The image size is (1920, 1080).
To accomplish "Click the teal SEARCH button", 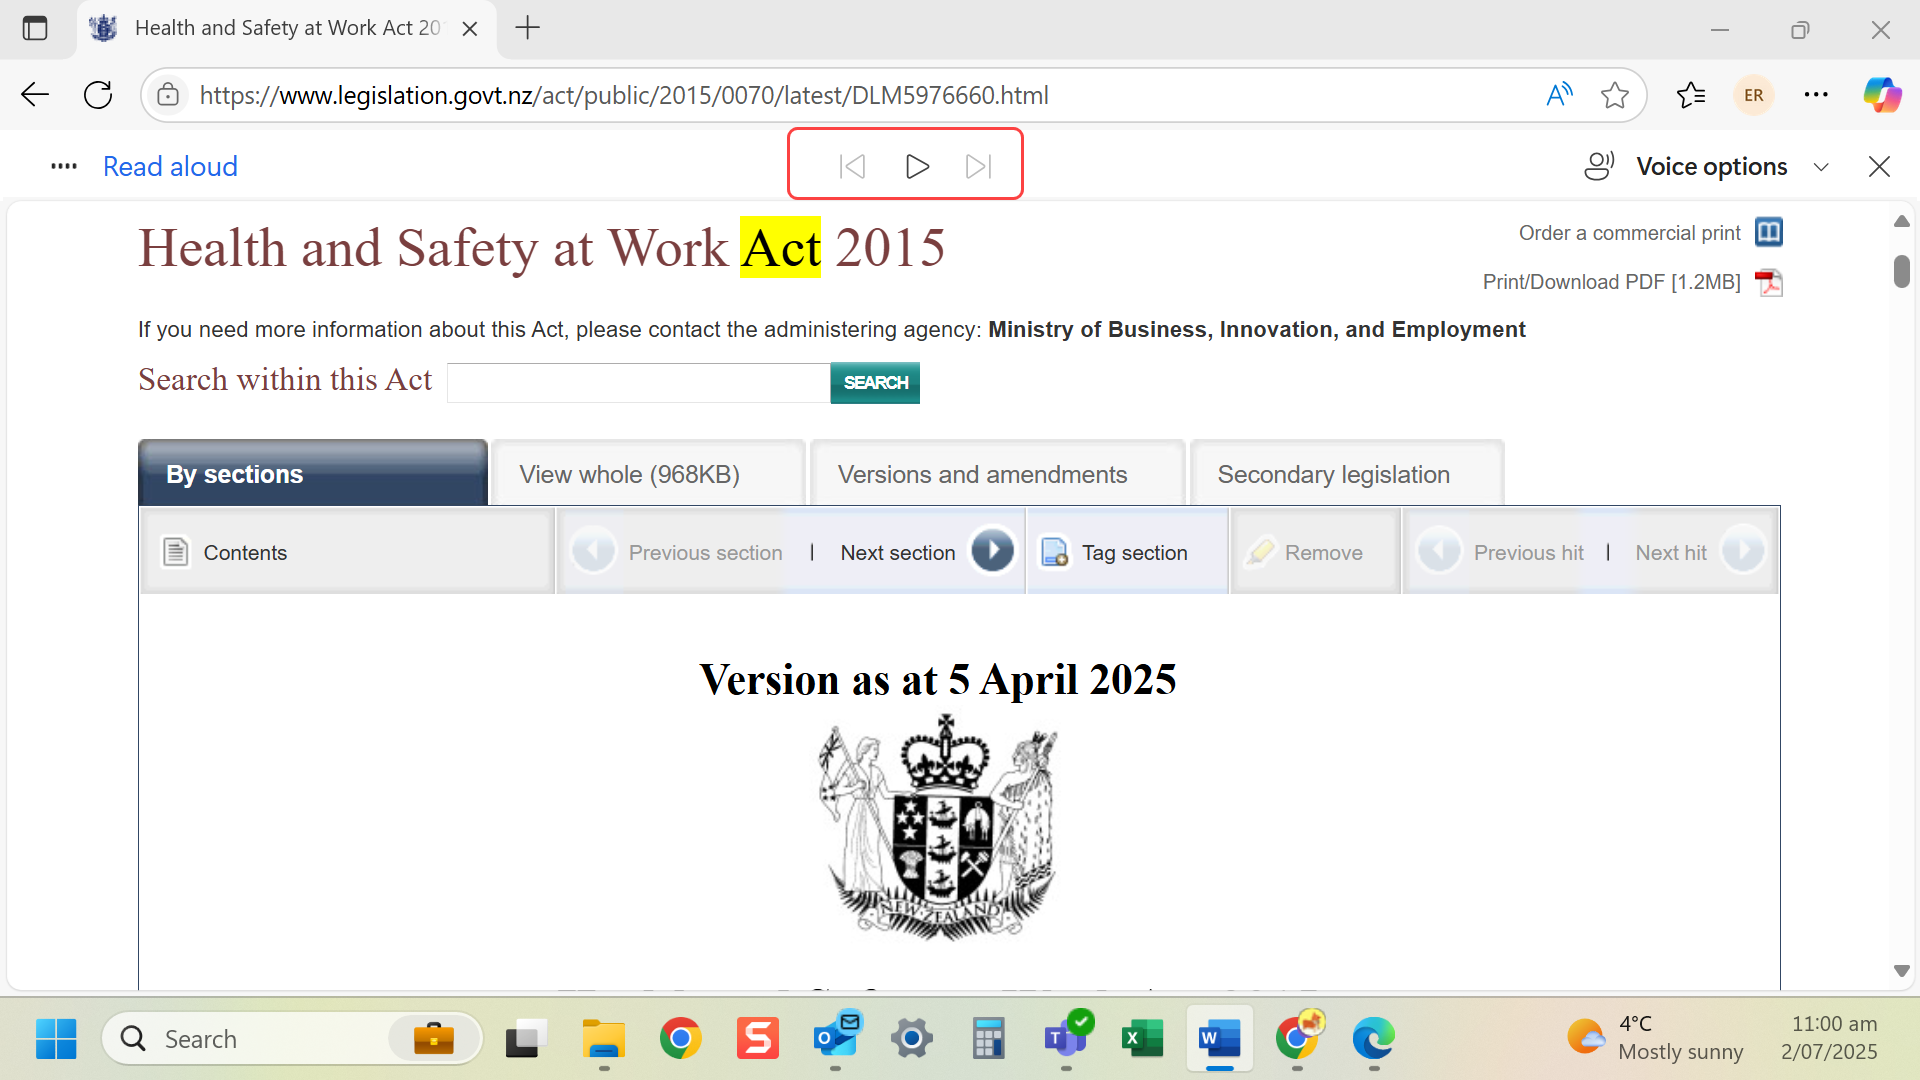I will [x=875, y=383].
